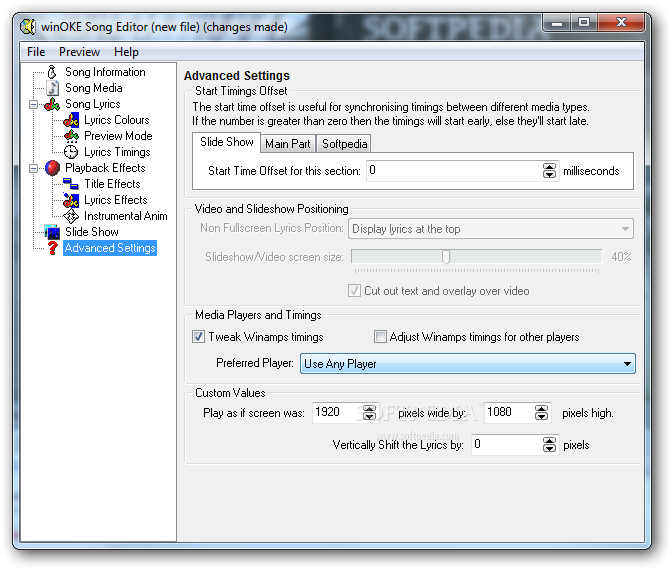The image size is (672, 570).
Task: Click the Start Time Offset input field
Action: click(x=454, y=171)
